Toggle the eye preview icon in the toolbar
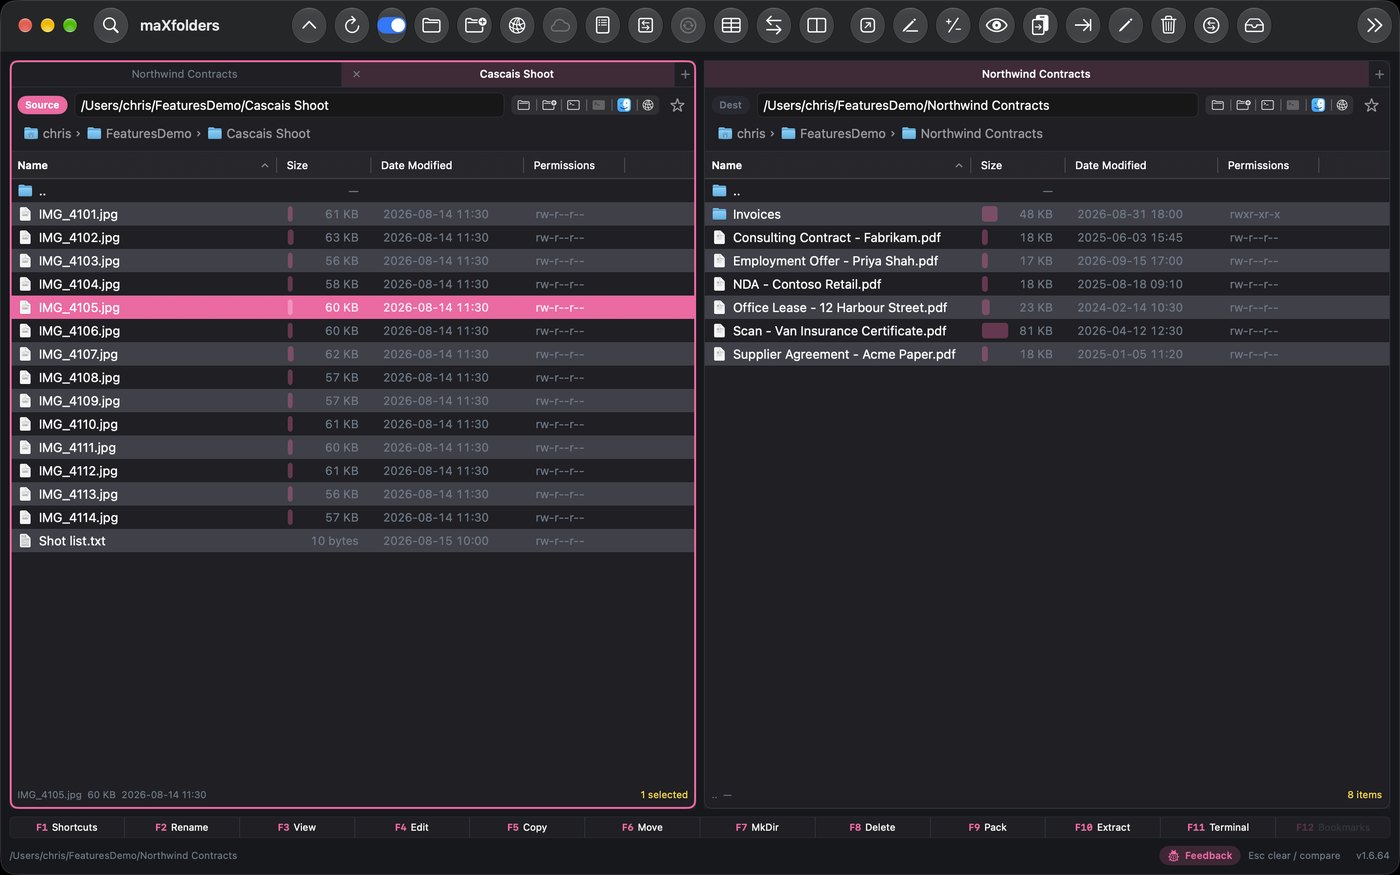This screenshot has width=1400, height=875. pos(996,26)
